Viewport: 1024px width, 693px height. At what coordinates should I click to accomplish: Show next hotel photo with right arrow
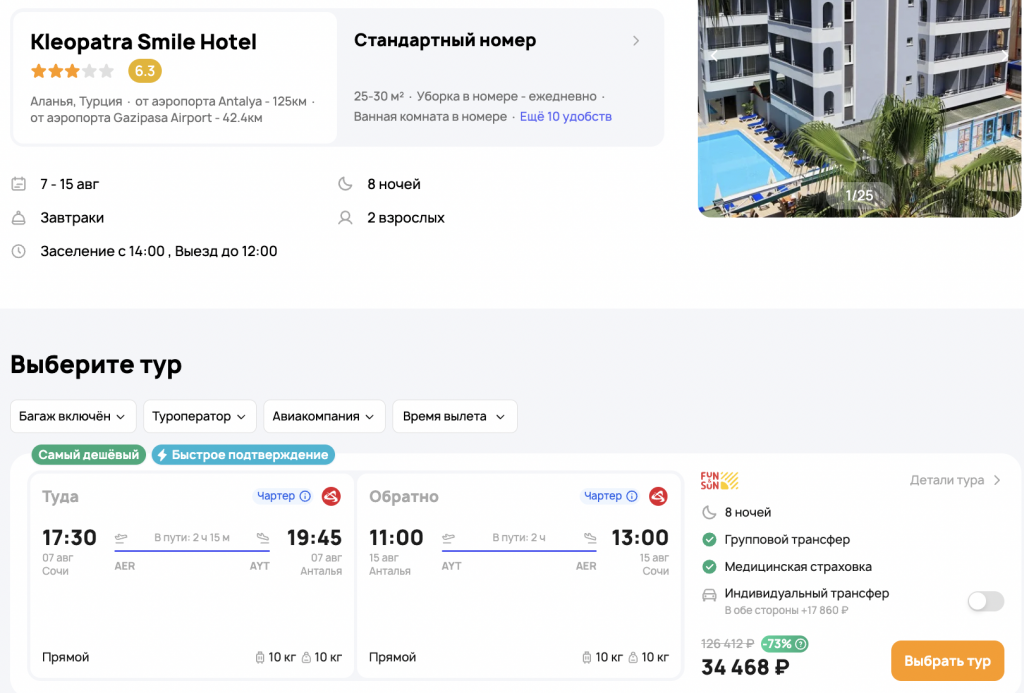(1006, 56)
